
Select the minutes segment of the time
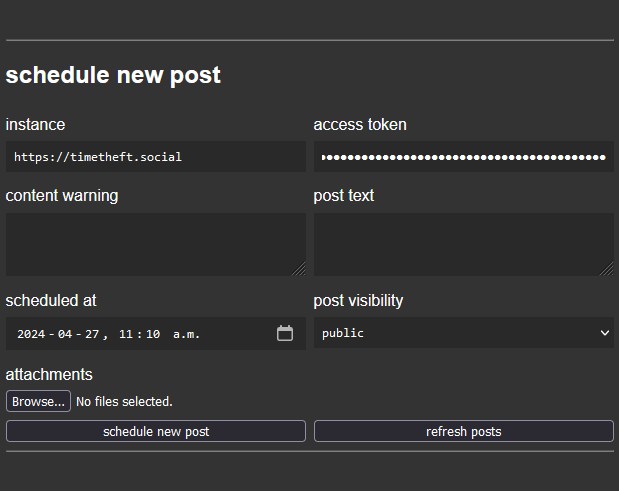tap(152, 334)
